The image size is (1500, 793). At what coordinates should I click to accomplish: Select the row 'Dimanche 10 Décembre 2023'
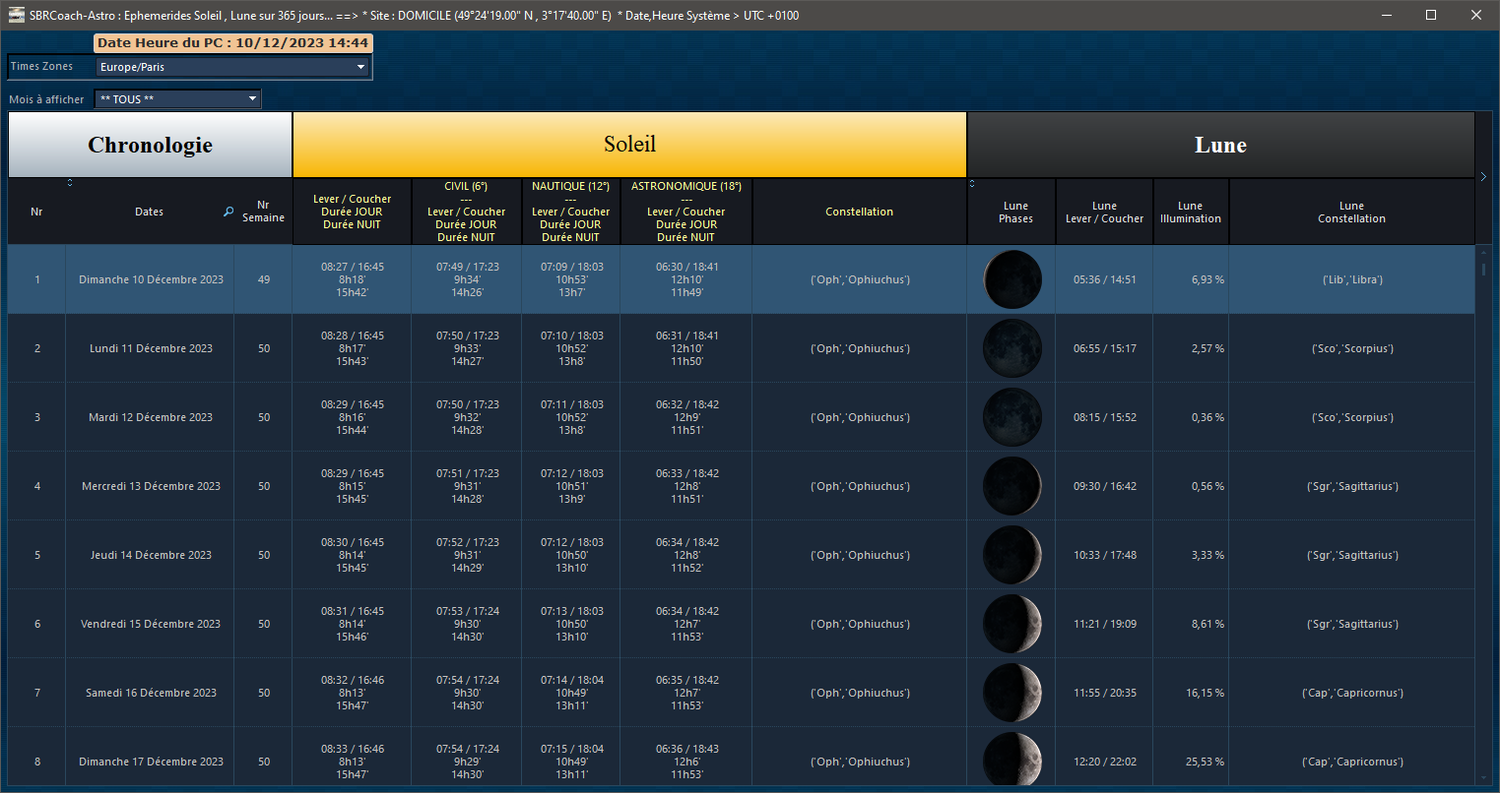click(x=741, y=280)
